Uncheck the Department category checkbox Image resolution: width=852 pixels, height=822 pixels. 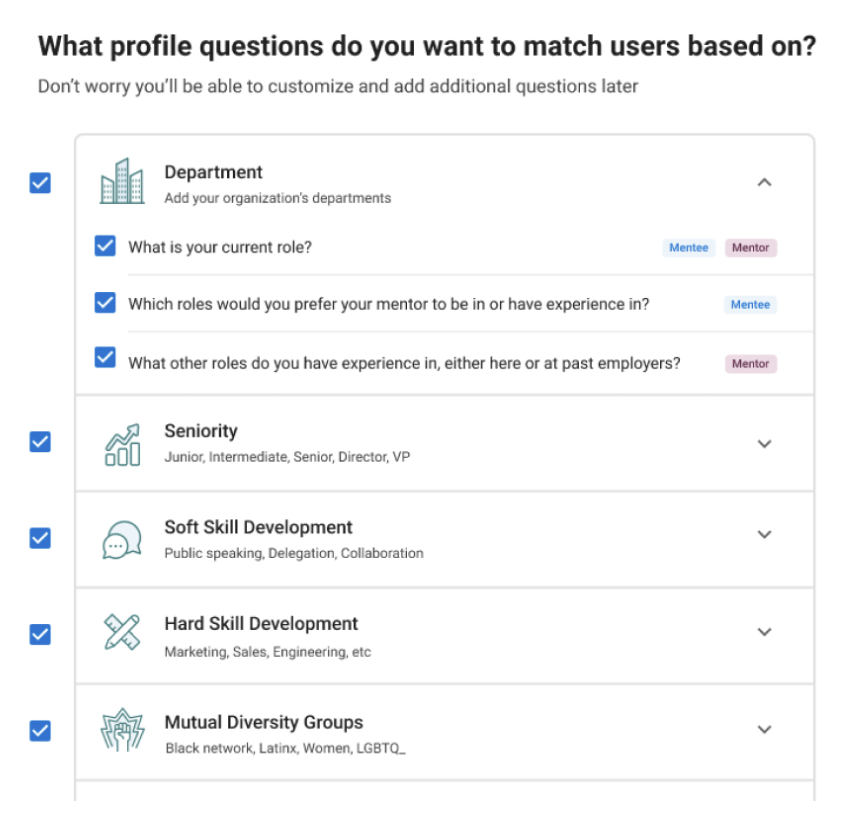[40, 183]
